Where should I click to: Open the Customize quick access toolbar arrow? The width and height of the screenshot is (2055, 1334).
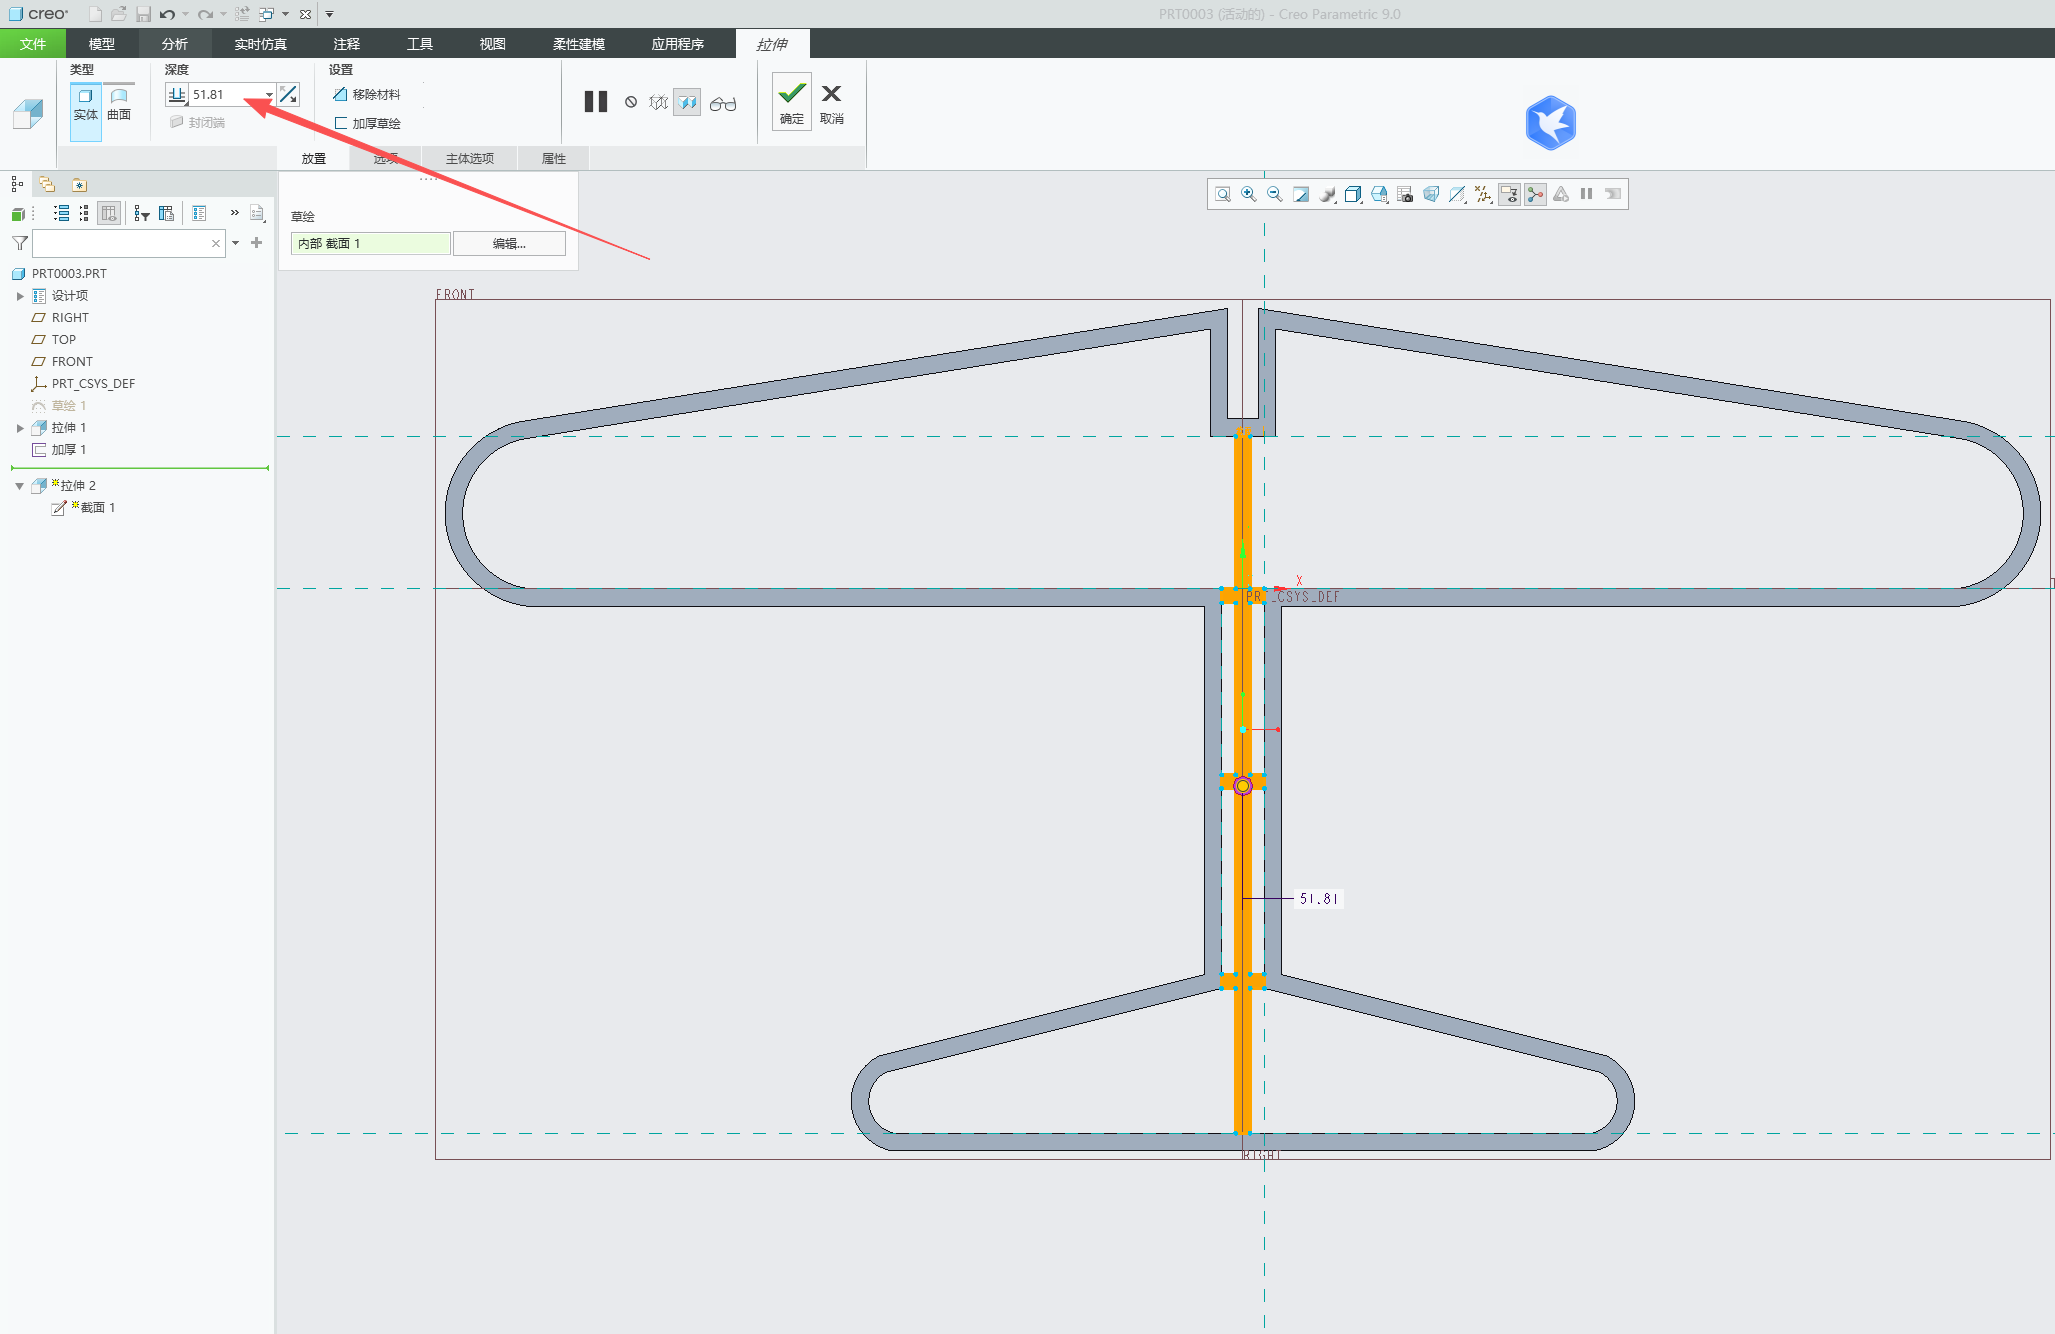[329, 14]
